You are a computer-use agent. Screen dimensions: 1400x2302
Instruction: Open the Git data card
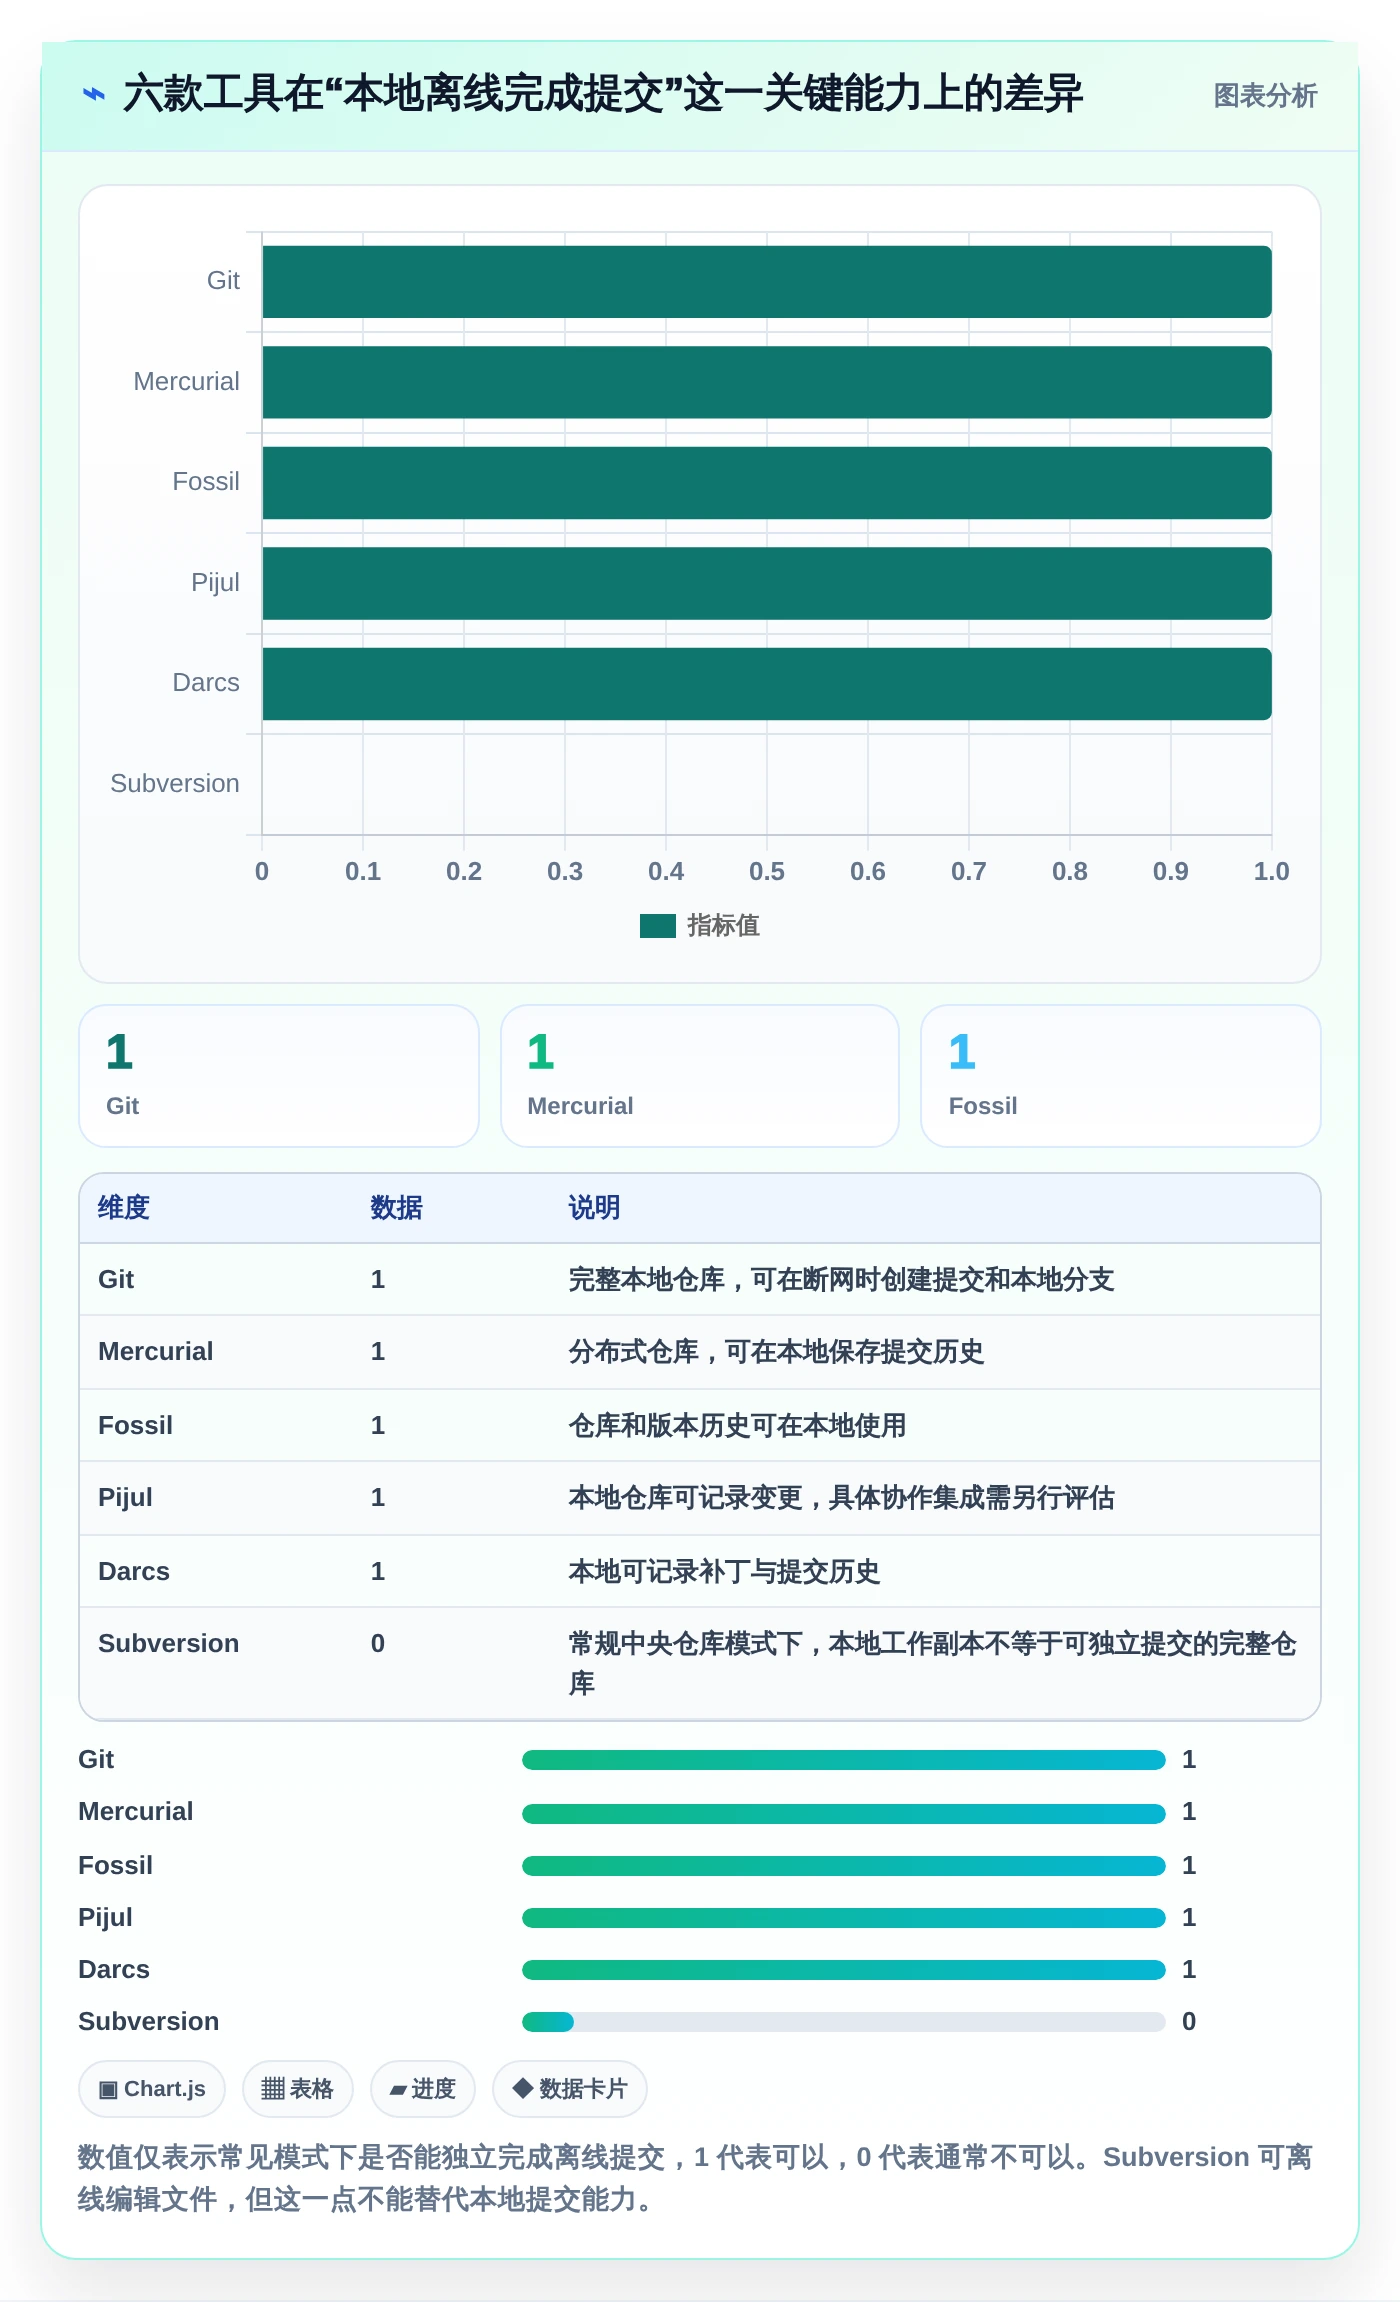tap(279, 1076)
